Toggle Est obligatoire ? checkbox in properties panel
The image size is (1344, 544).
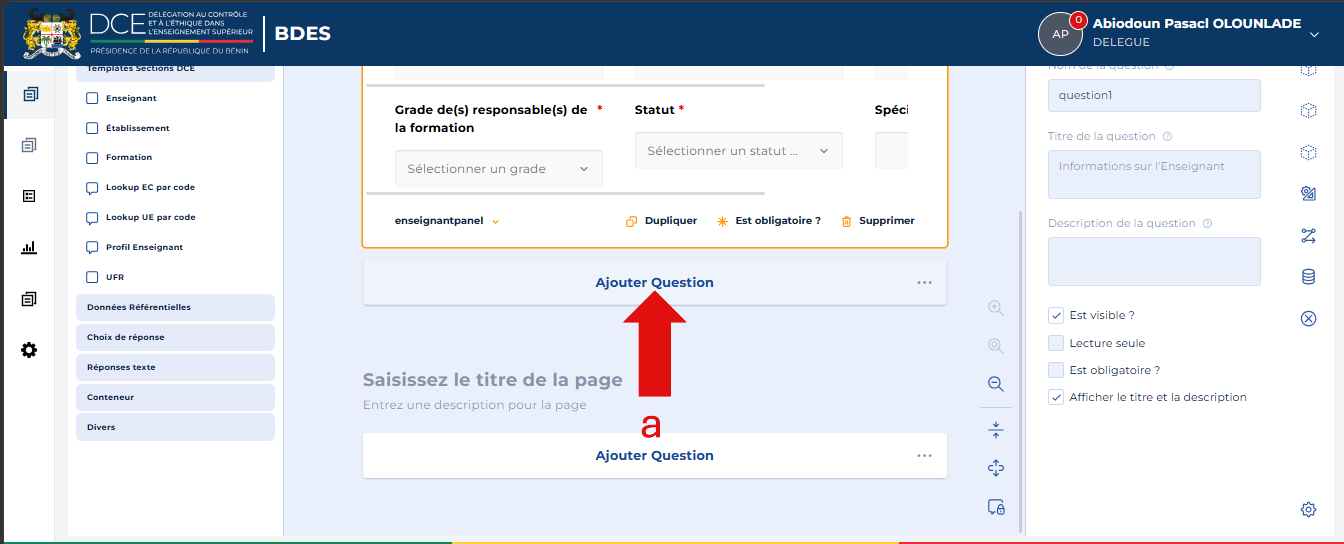(1056, 370)
